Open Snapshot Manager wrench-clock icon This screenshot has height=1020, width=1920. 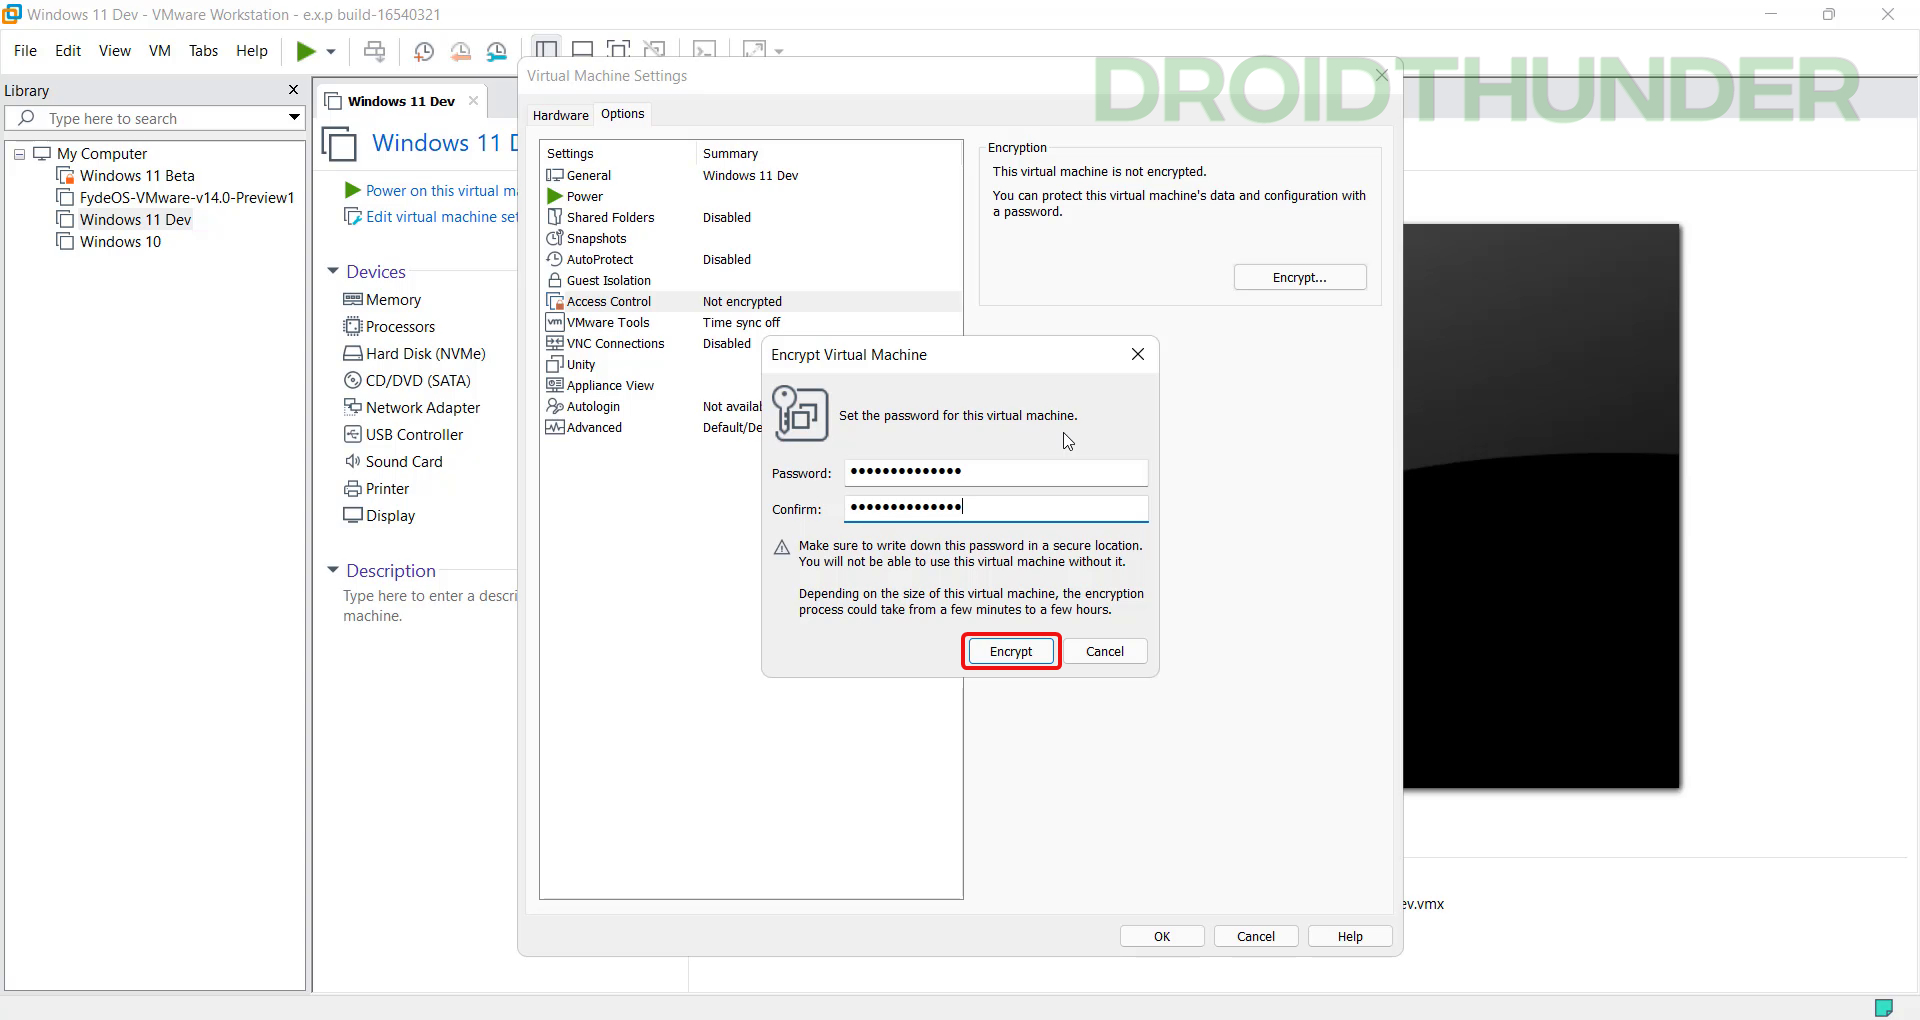point(497,51)
